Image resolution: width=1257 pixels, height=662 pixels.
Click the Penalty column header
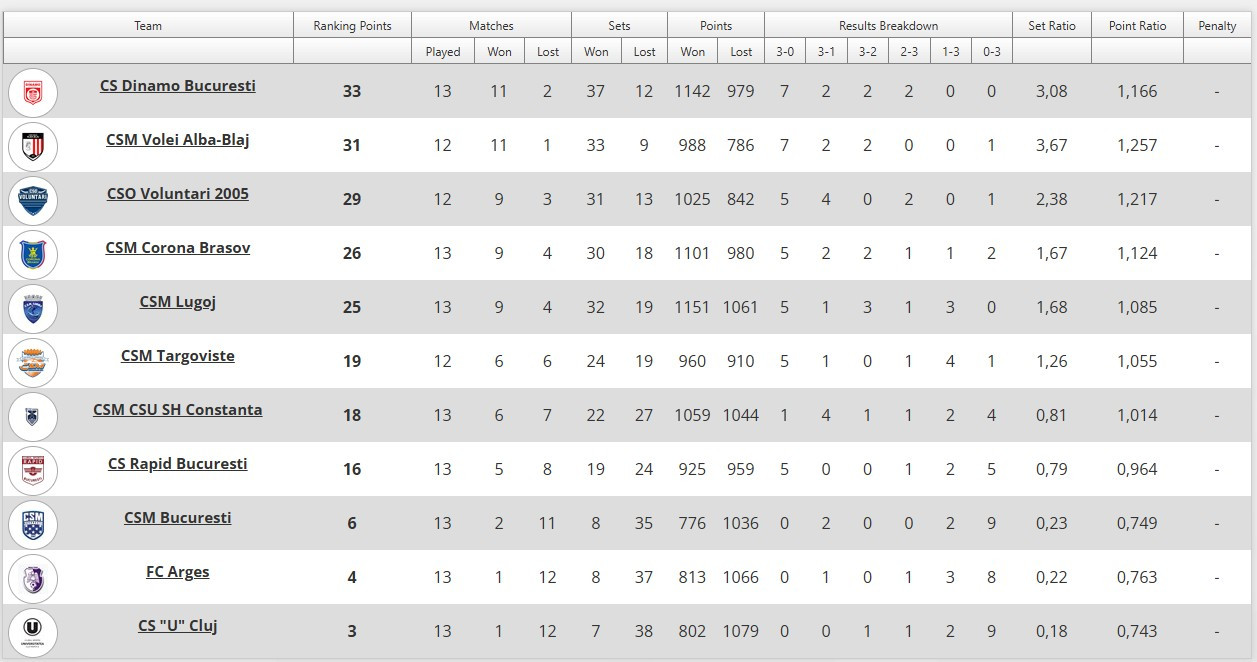[1217, 26]
